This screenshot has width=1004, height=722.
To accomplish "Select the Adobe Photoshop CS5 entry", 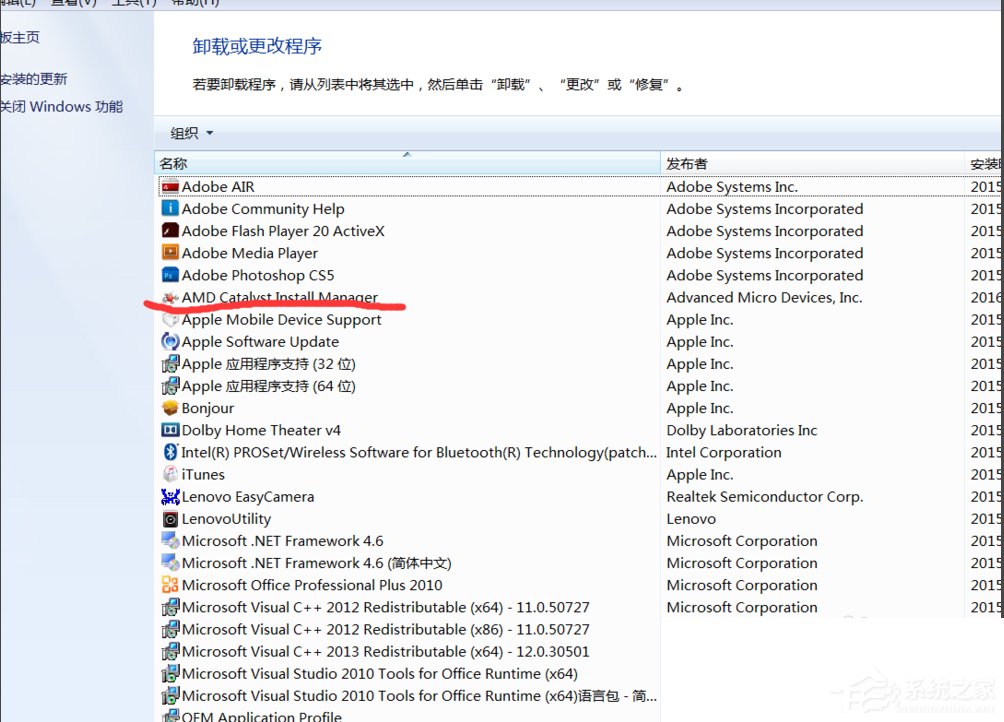I will click(x=257, y=275).
